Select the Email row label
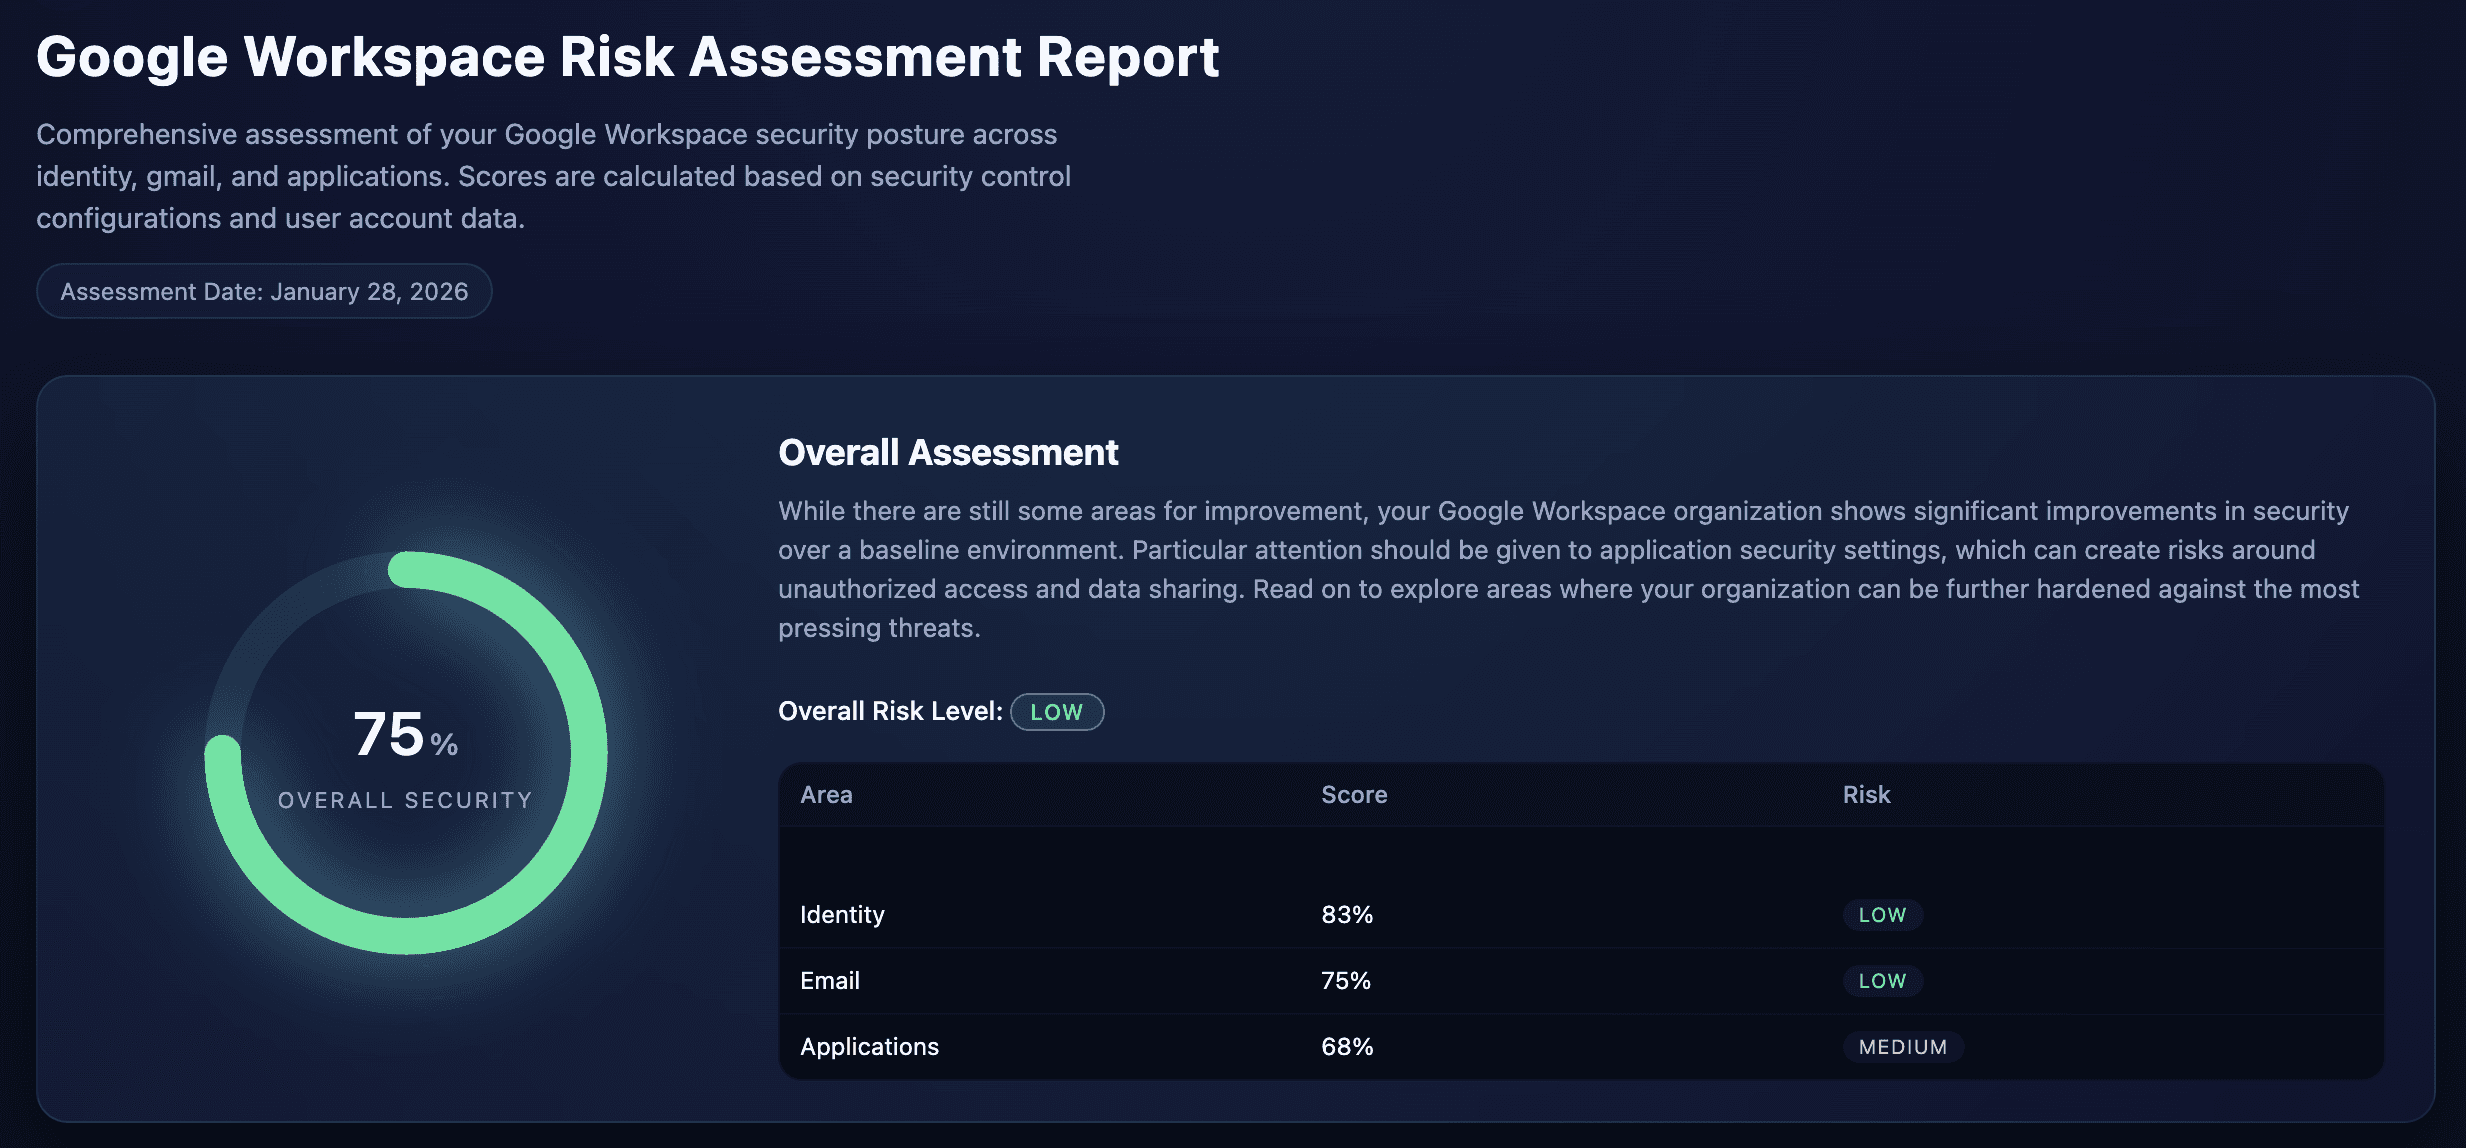2466x1148 pixels. tap(830, 981)
